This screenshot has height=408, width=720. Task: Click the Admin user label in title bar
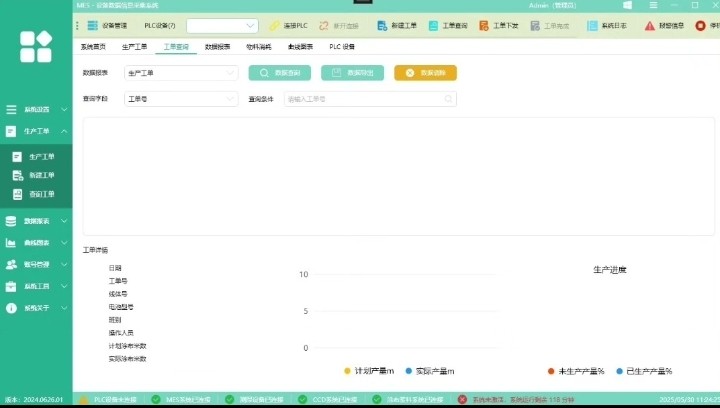(x=552, y=5)
